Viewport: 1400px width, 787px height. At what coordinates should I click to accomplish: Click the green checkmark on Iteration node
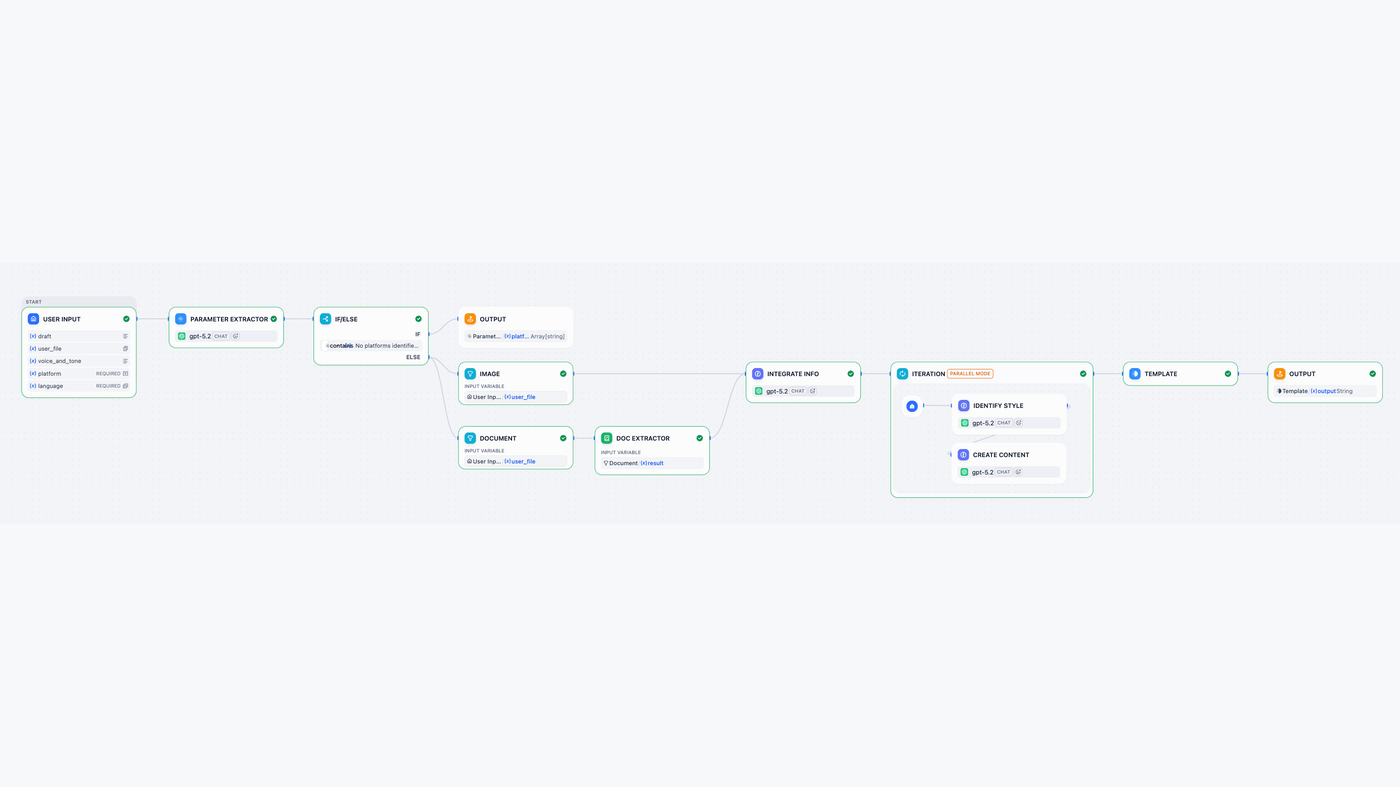[1083, 374]
